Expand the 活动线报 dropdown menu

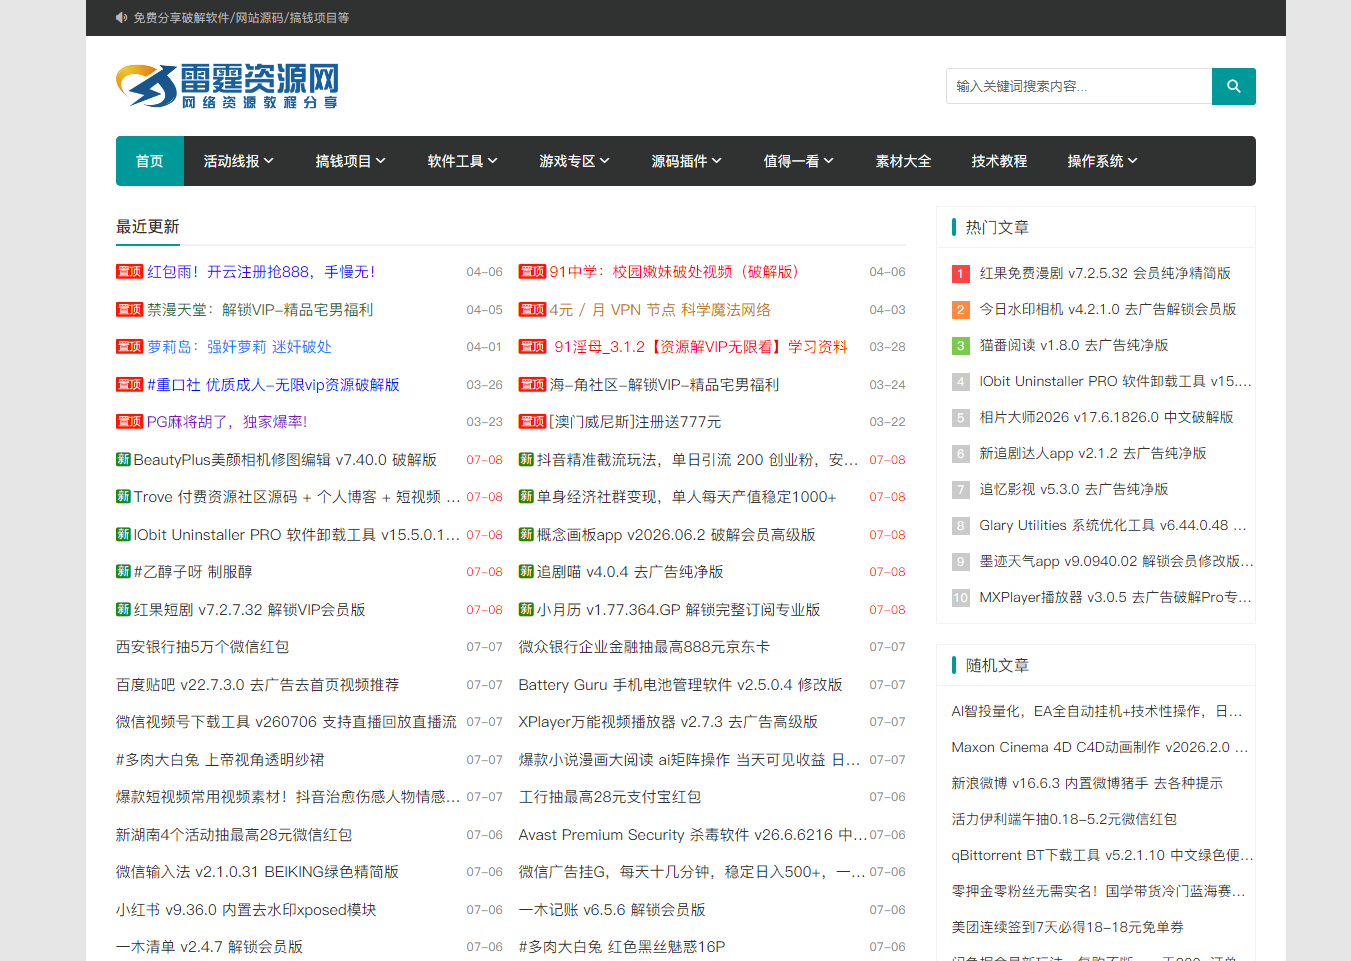click(x=238, y=161)
